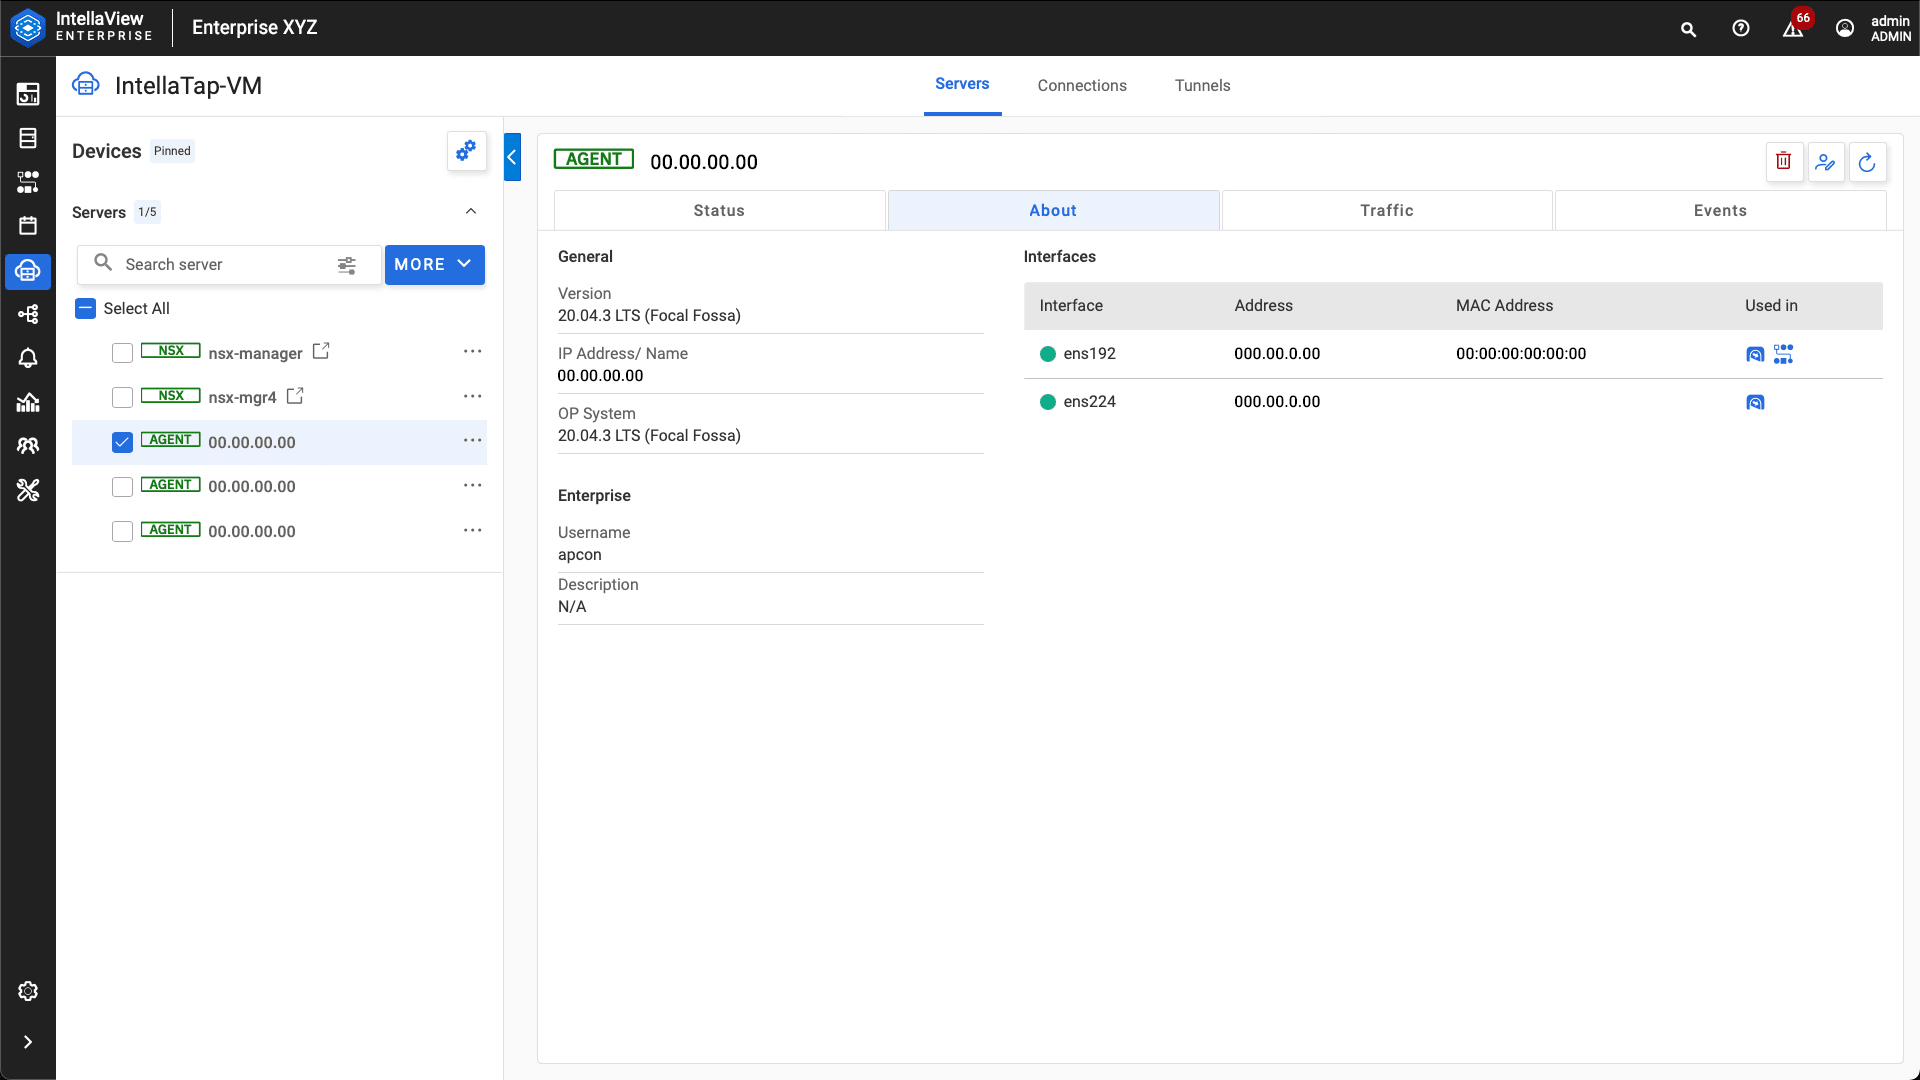Click the refresh agent icon
Viewport: 1920px width, 1080px height.
coord(1866,162)
